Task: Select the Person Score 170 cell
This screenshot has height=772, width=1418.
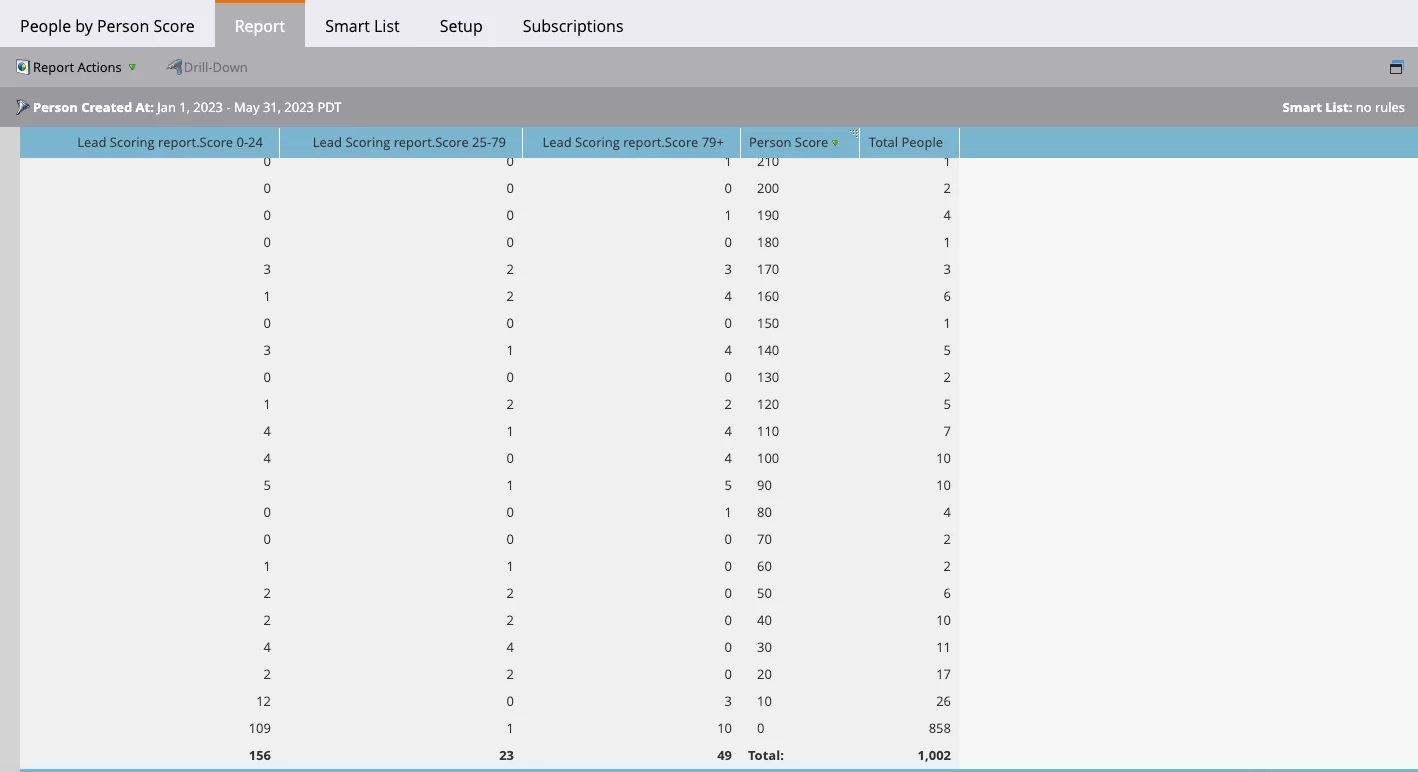Action: 800,269
